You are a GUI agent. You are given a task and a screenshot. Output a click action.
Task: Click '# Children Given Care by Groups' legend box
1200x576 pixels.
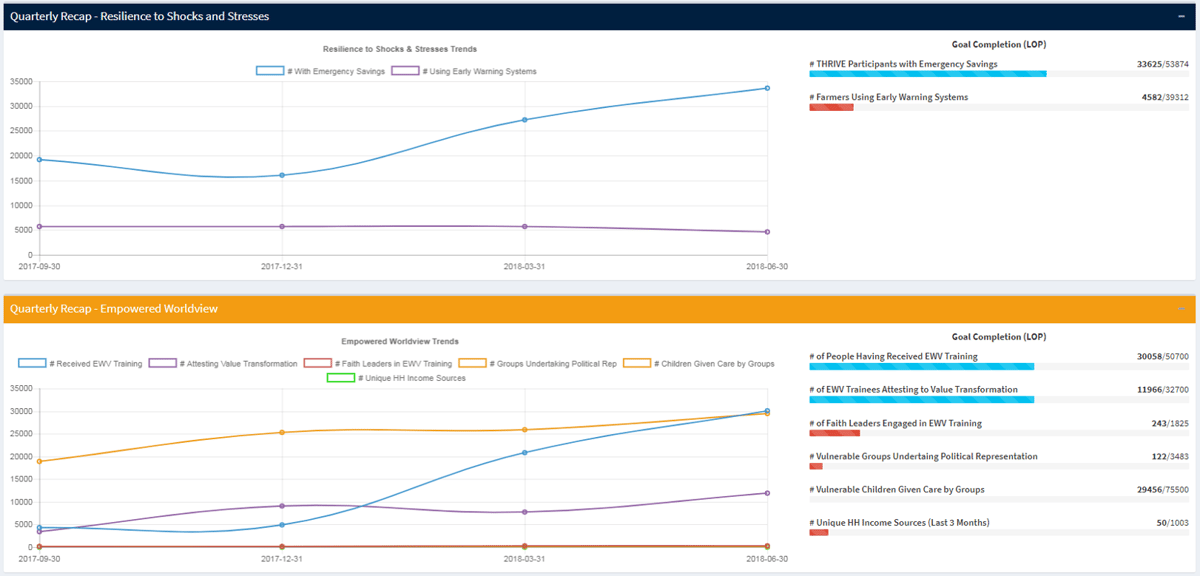pos(637,363)
